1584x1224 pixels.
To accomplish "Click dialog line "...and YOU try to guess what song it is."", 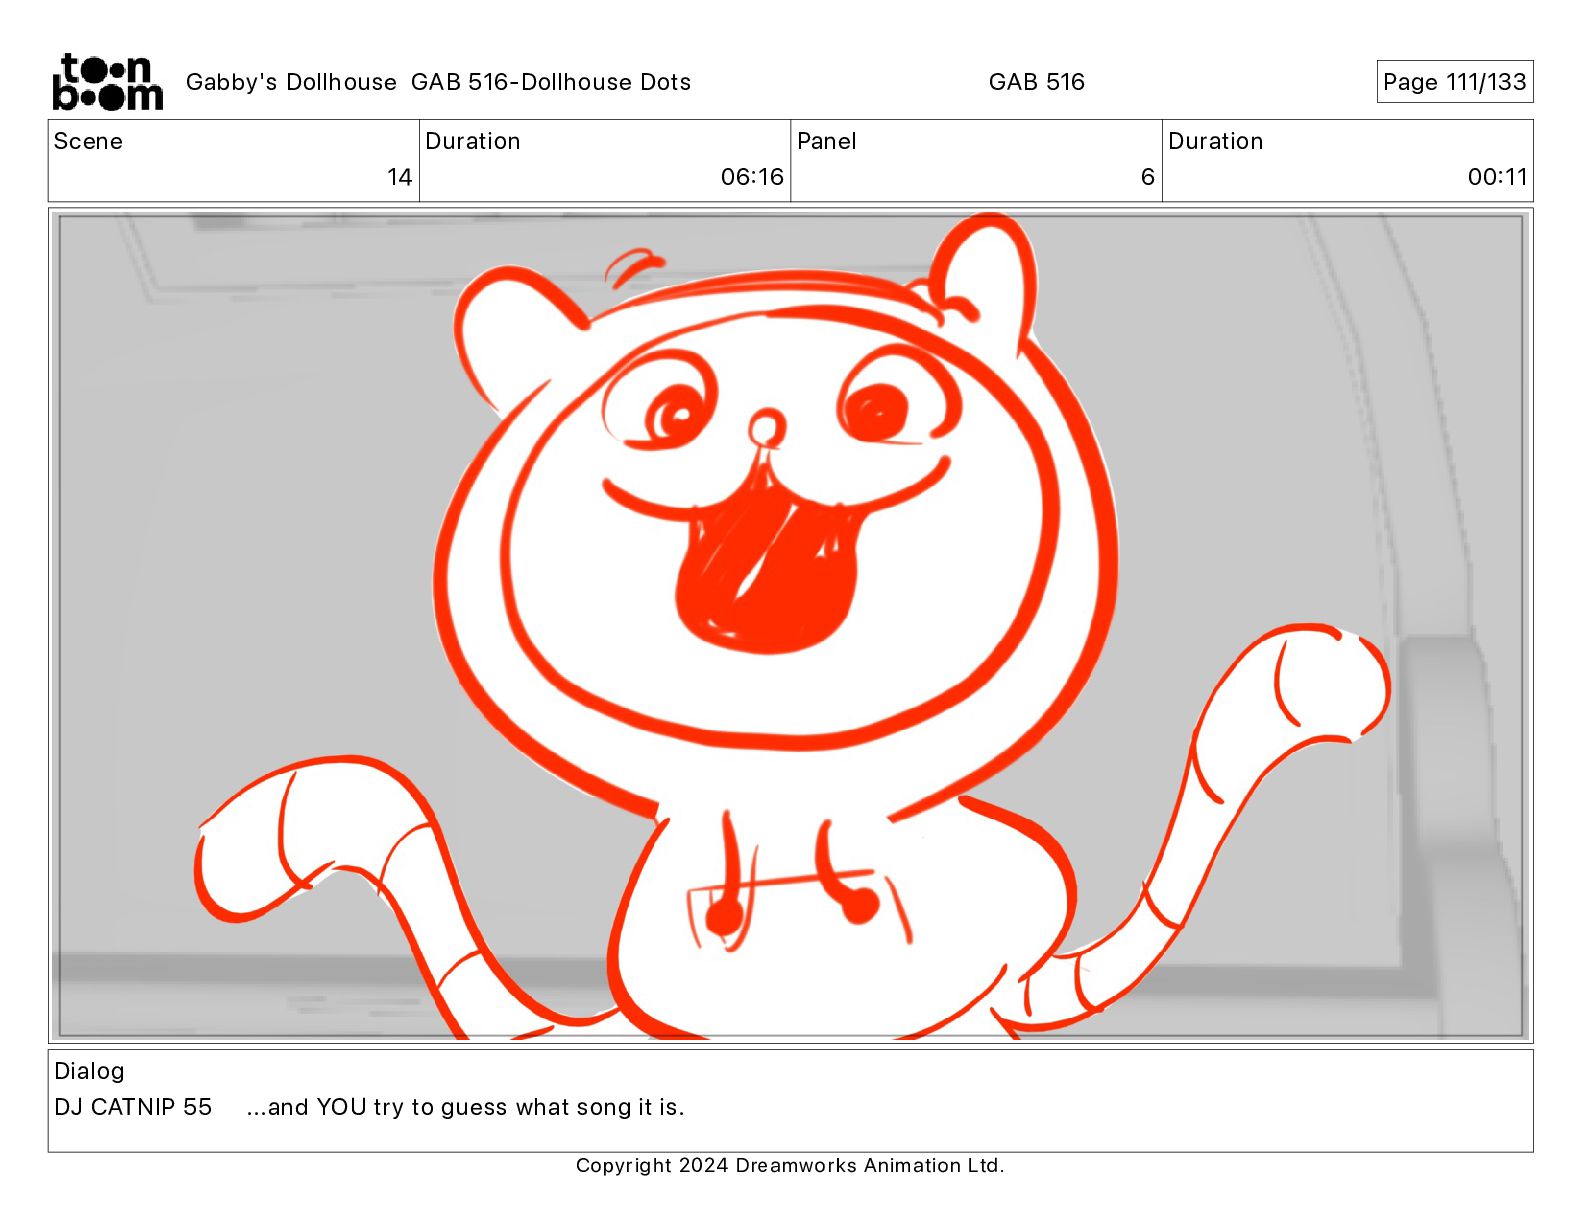I will tap(465, 1107).
